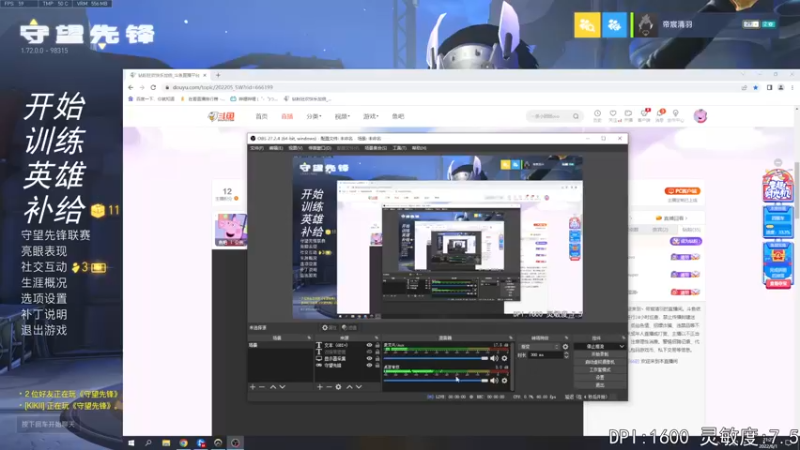Open first mixer channel gear settings
The image size is (800, 450).
click(505, 358)
